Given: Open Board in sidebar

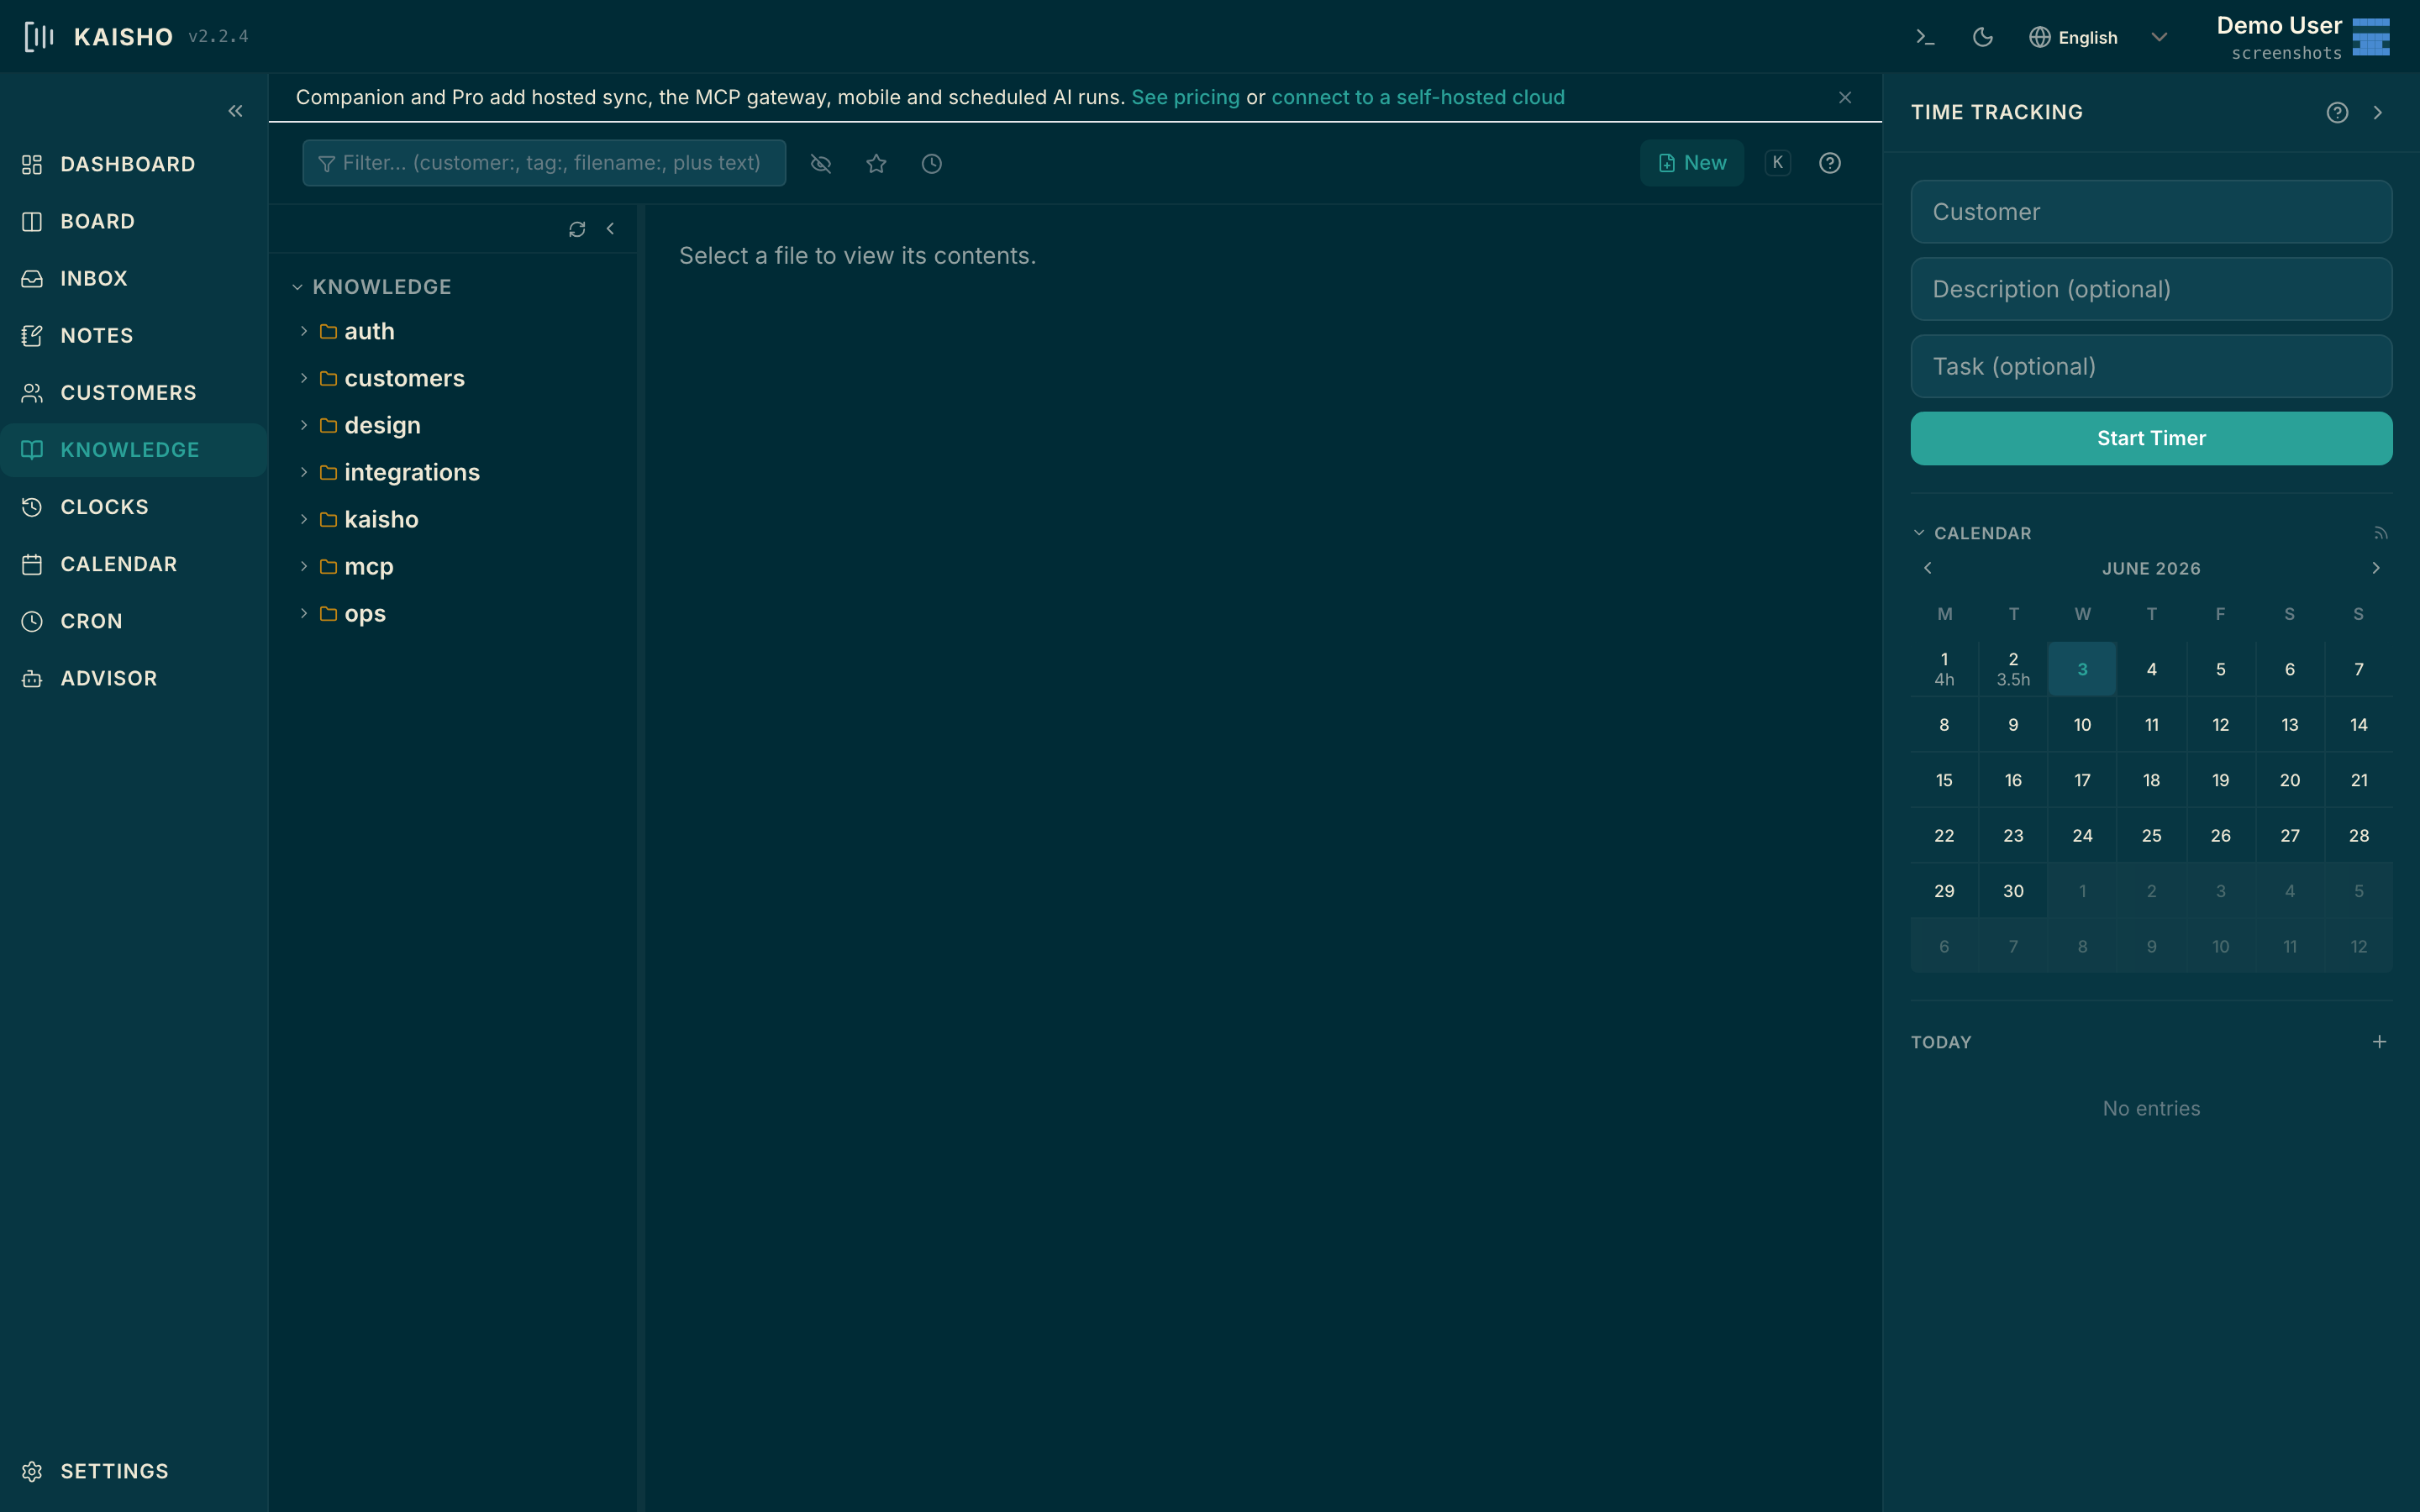Looking at the screenshot, I should click(134, 221).
